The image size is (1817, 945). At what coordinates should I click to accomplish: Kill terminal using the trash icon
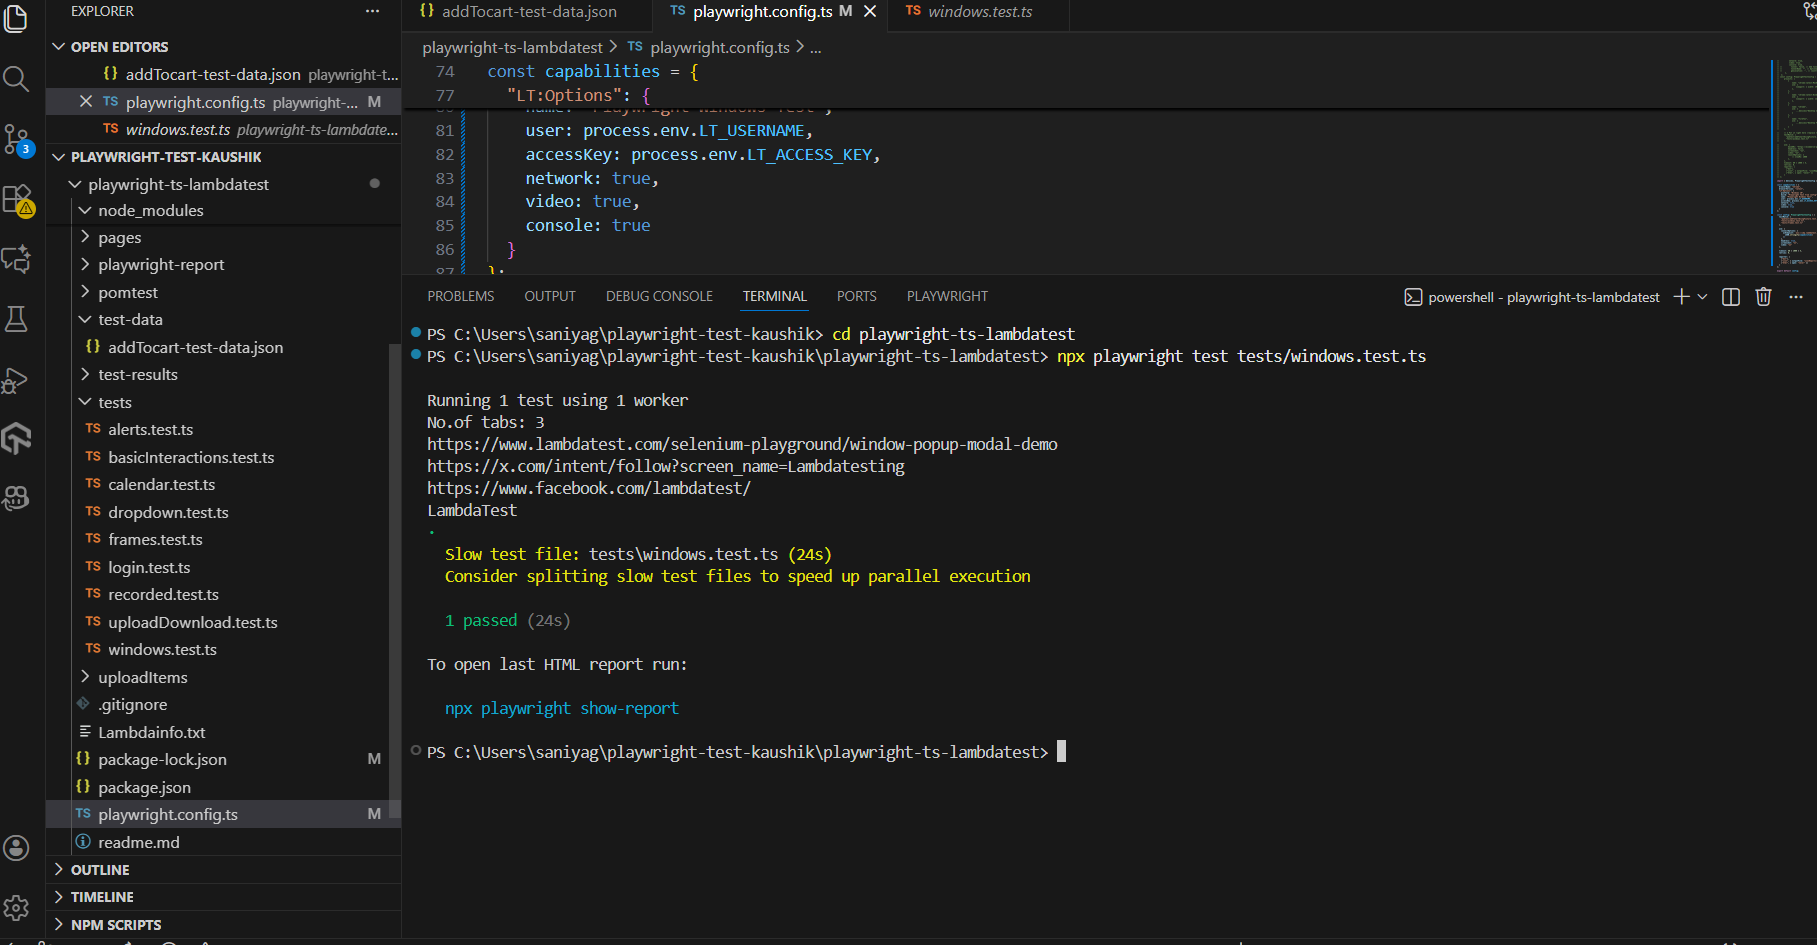1763,297
